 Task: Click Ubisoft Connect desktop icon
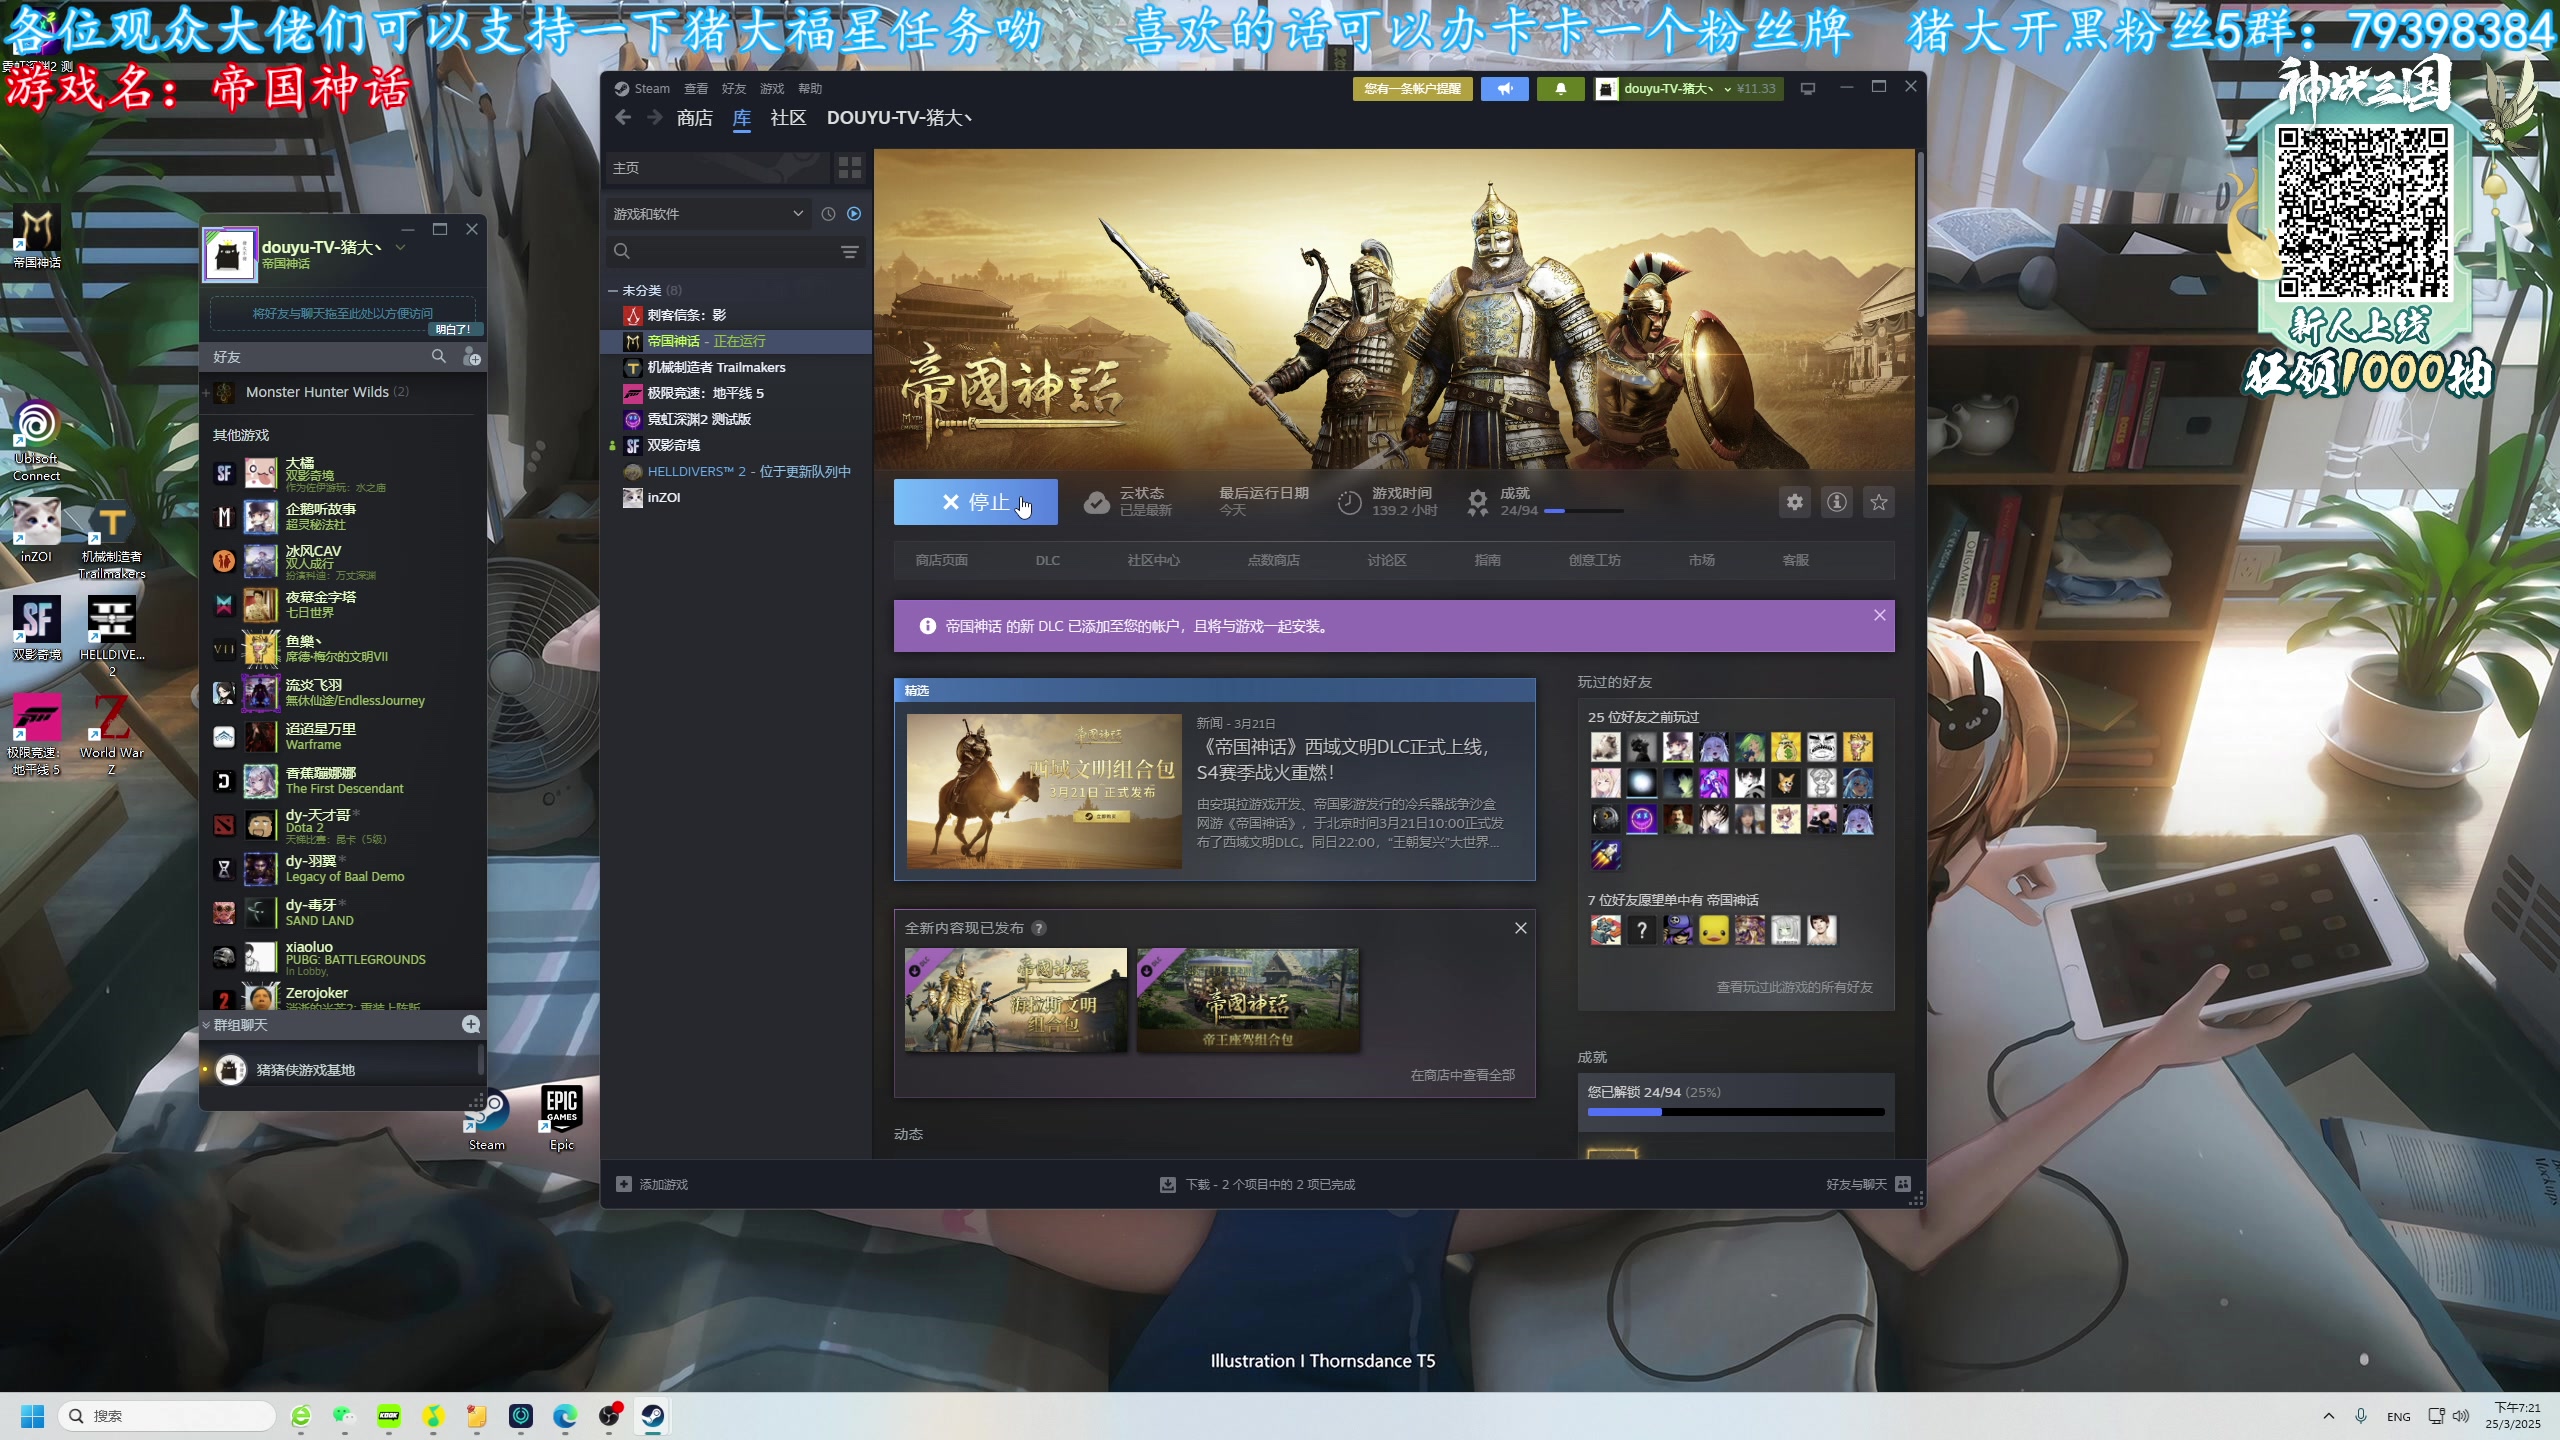(36, 441)
